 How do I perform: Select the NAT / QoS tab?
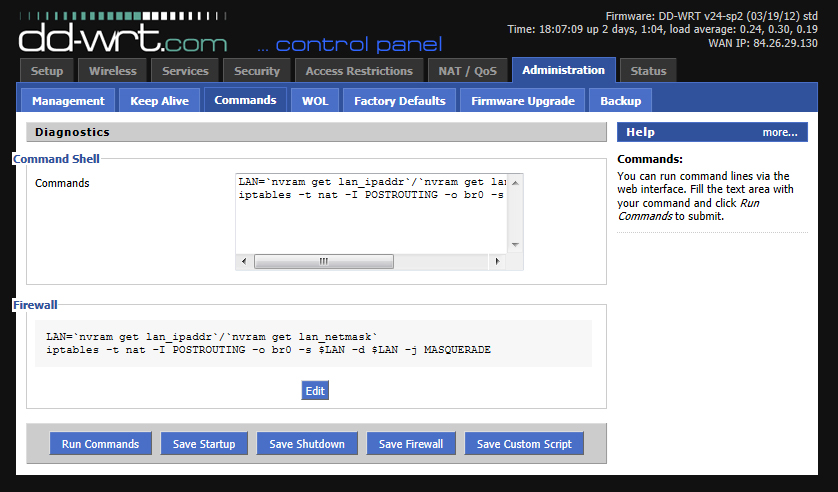[x=467, y=71]
